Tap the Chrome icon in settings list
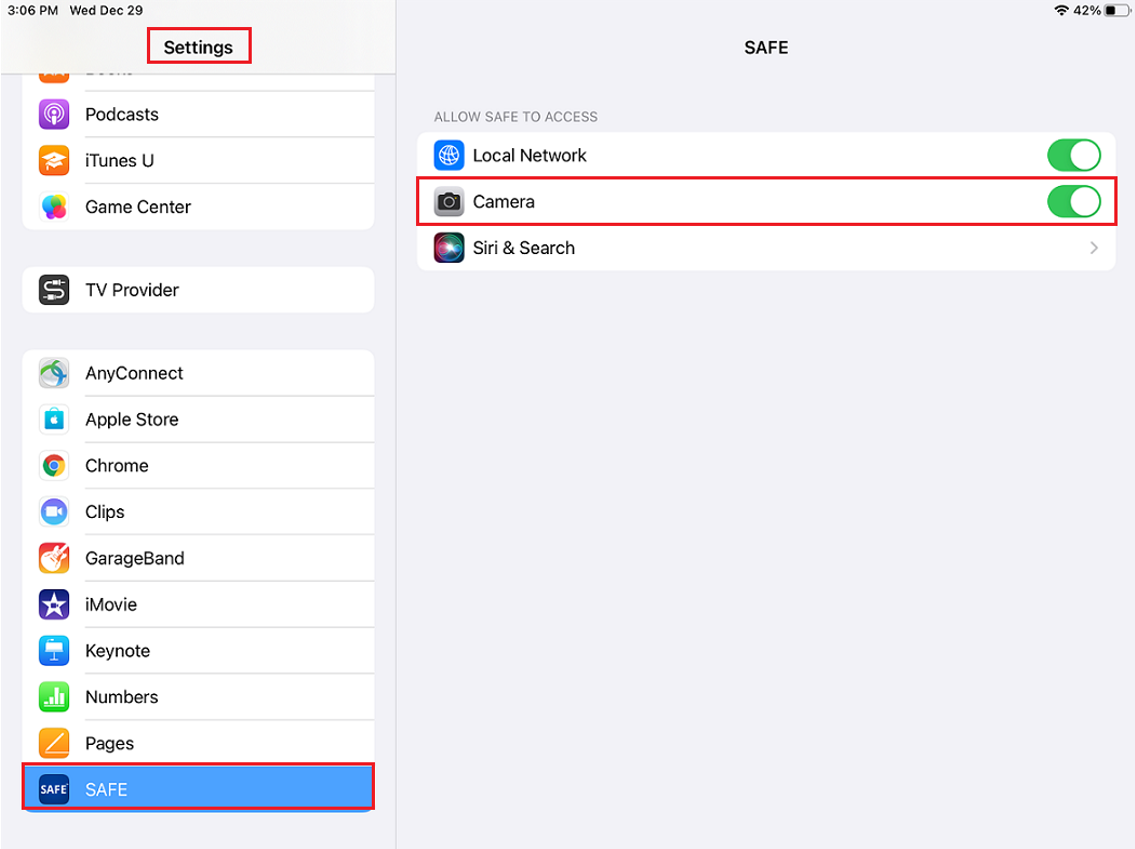The width and height of the screenshot is (1135, 849). coord(54,466)
